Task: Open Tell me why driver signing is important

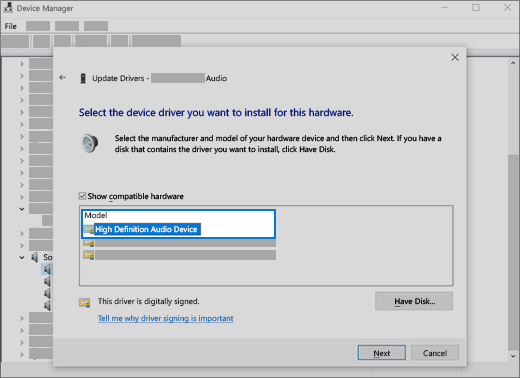Action: tap(166, 318)
